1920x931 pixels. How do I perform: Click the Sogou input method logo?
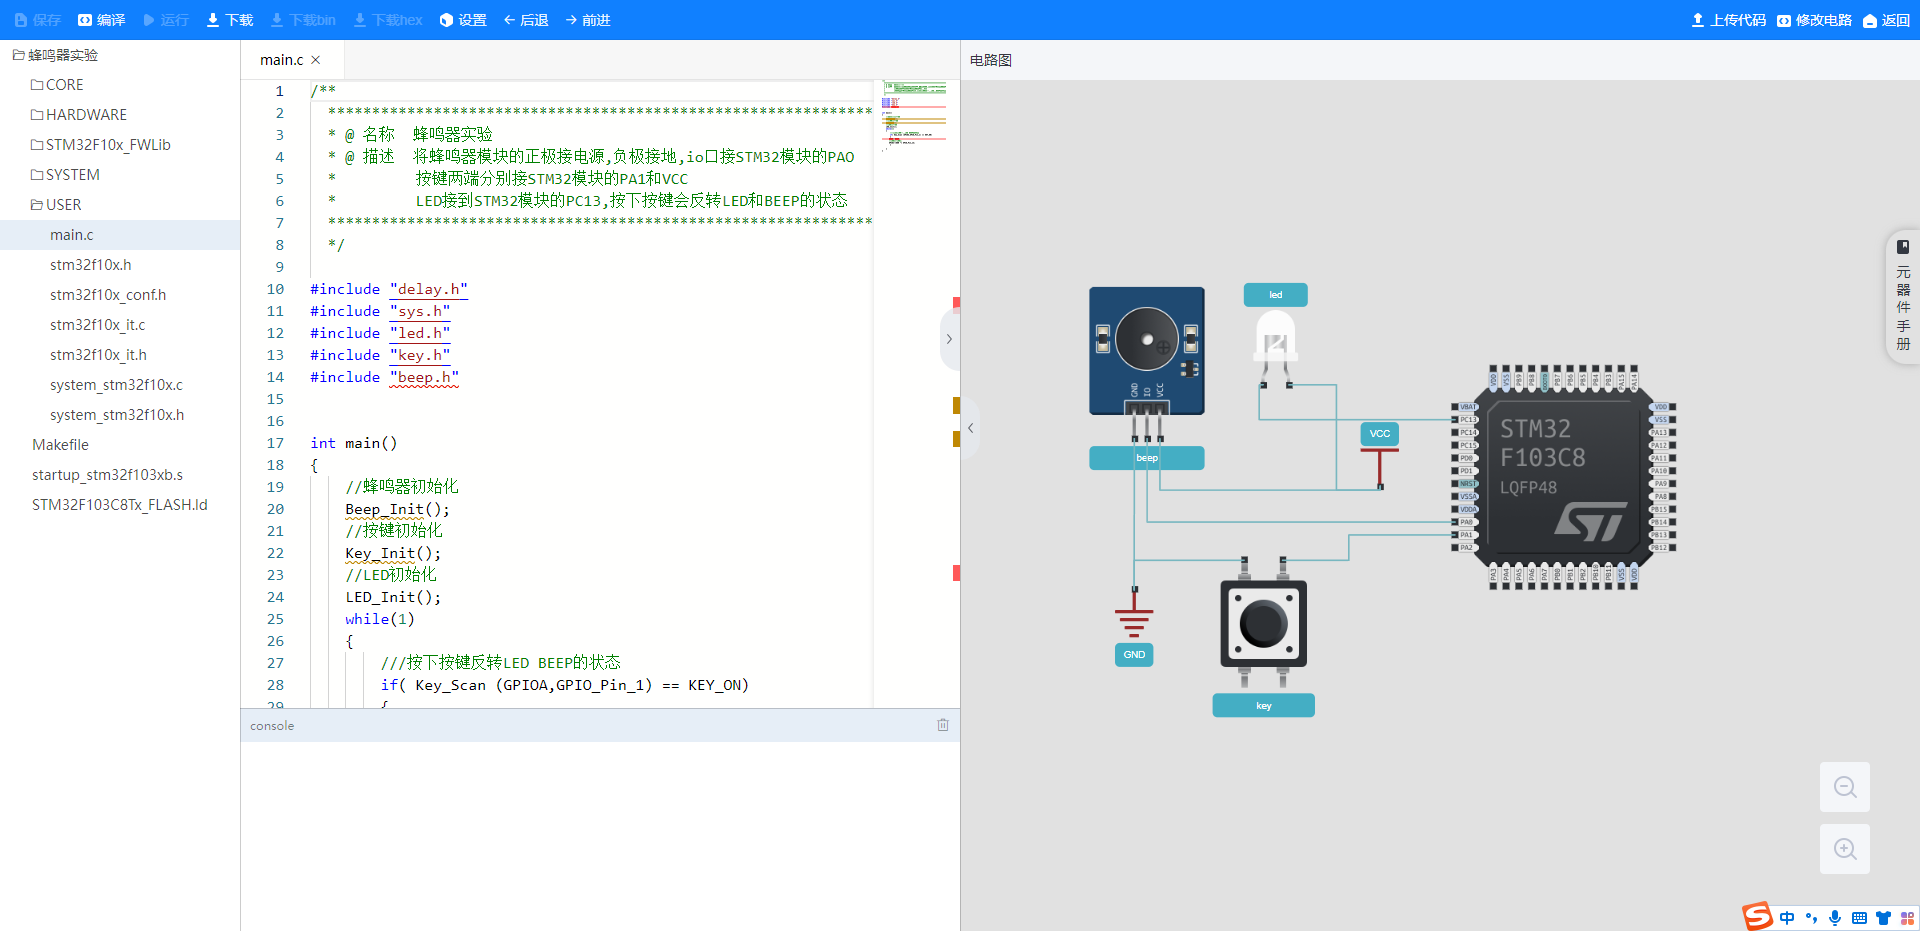point(1757,916)
